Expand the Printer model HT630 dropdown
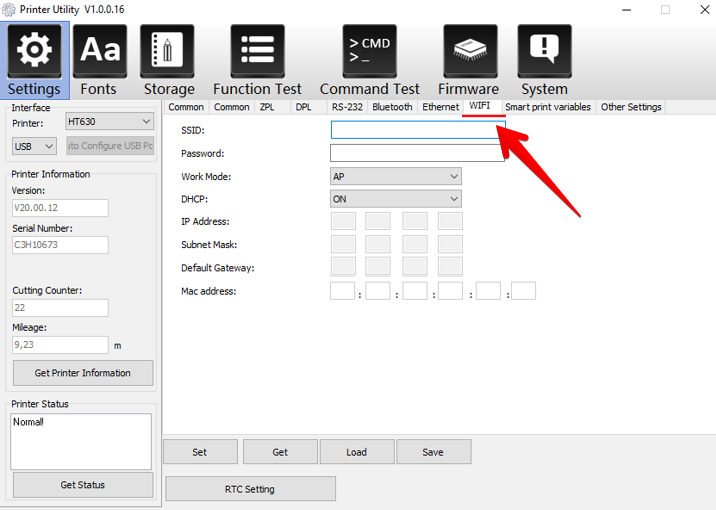Screen dimensions: 716x510 (x=109, y=121)
